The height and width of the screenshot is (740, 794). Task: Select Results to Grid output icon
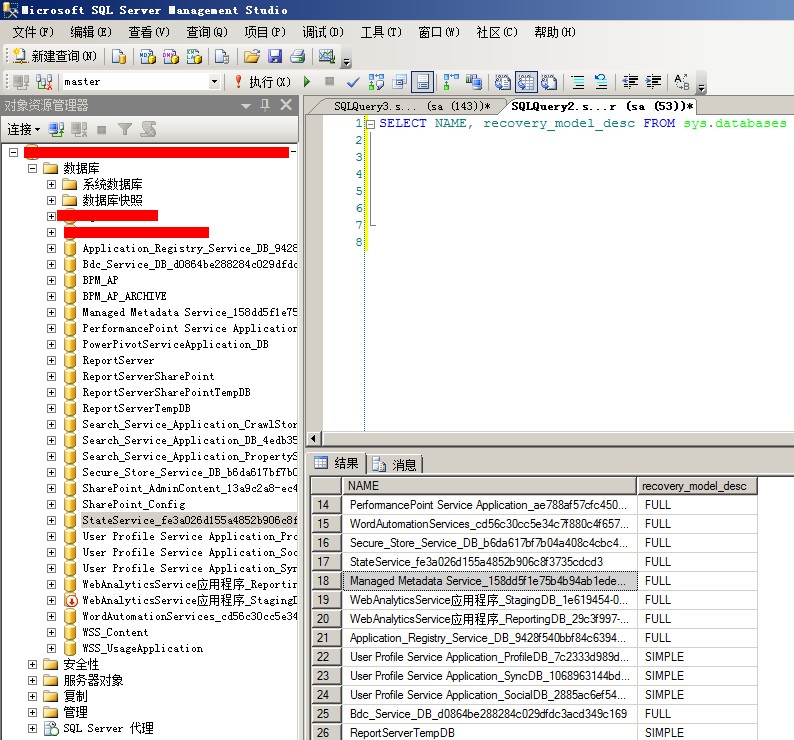526,82
